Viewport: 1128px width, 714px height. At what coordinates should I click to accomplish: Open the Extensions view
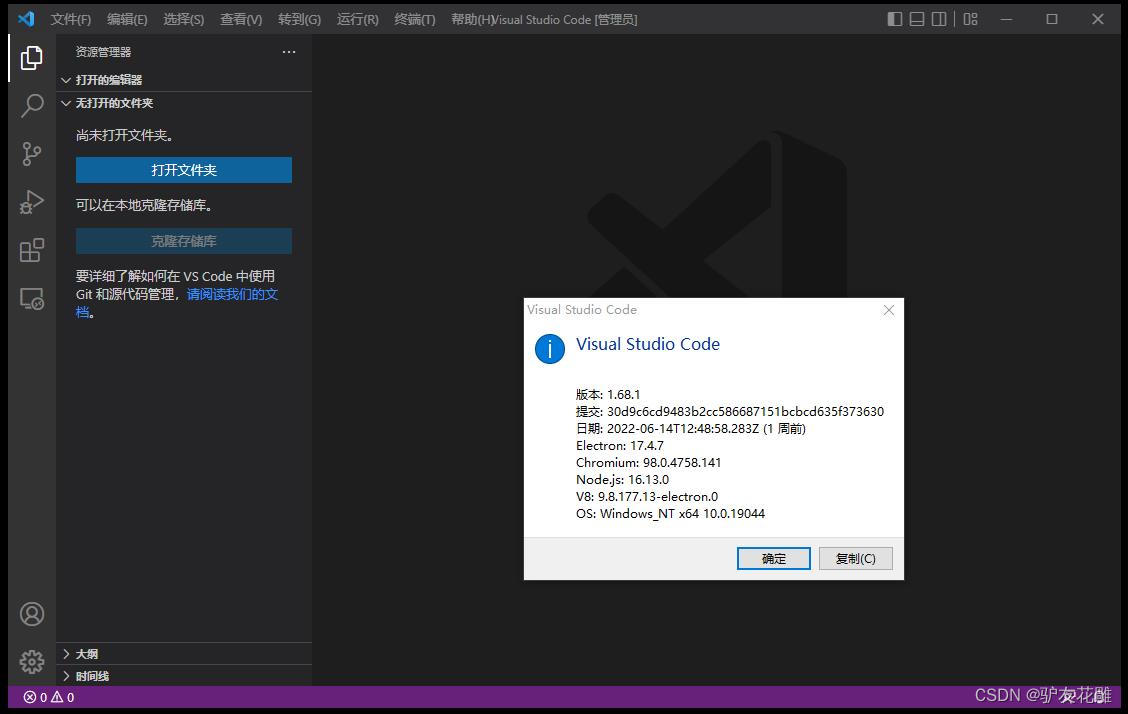tap(31, 250)
